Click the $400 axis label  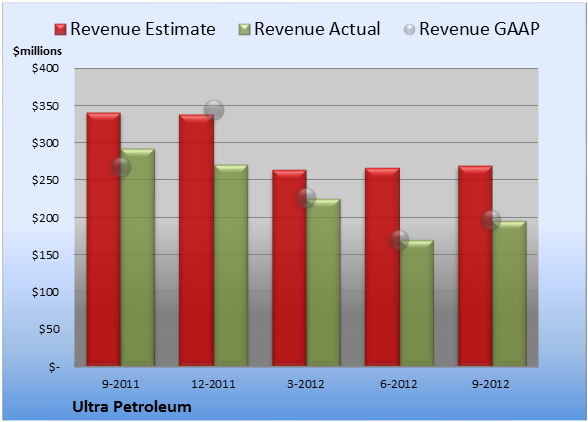[x=45, y=68]
